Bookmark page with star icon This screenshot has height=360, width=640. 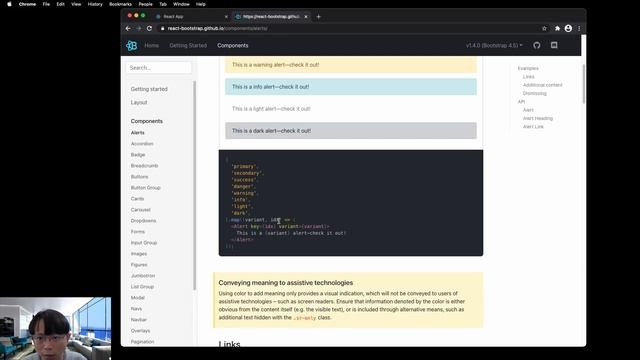(x=544, y=29)
